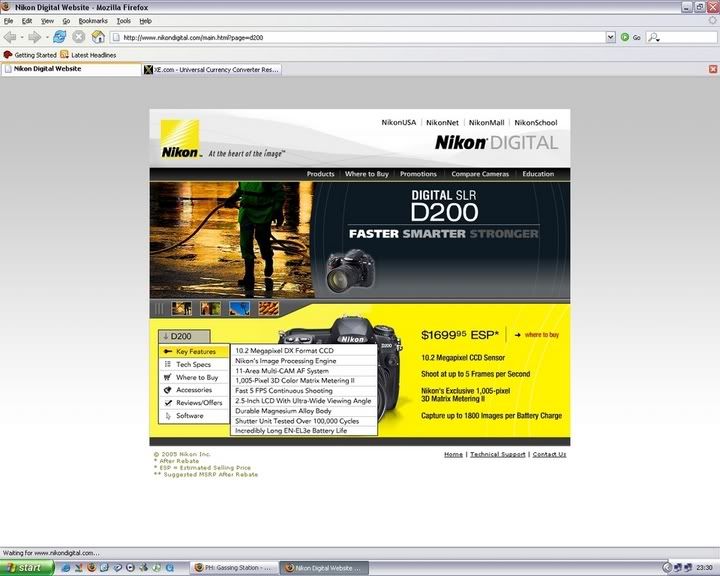Follow the NikonUSA header link
The height and width of the screenshot is (576, 720).
point(399,123)
